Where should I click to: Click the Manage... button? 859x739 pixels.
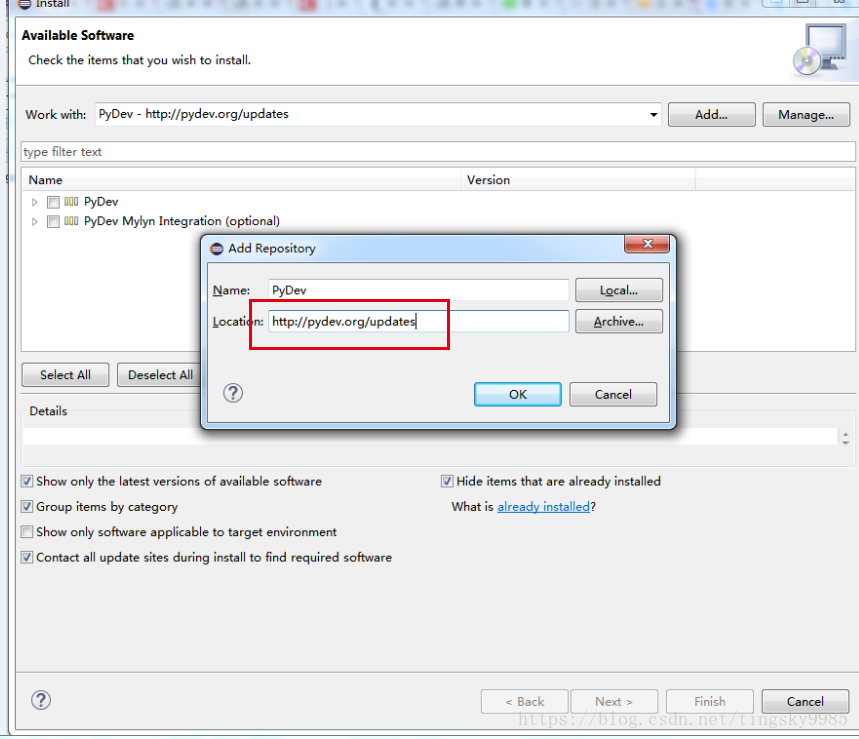point(806,114)
